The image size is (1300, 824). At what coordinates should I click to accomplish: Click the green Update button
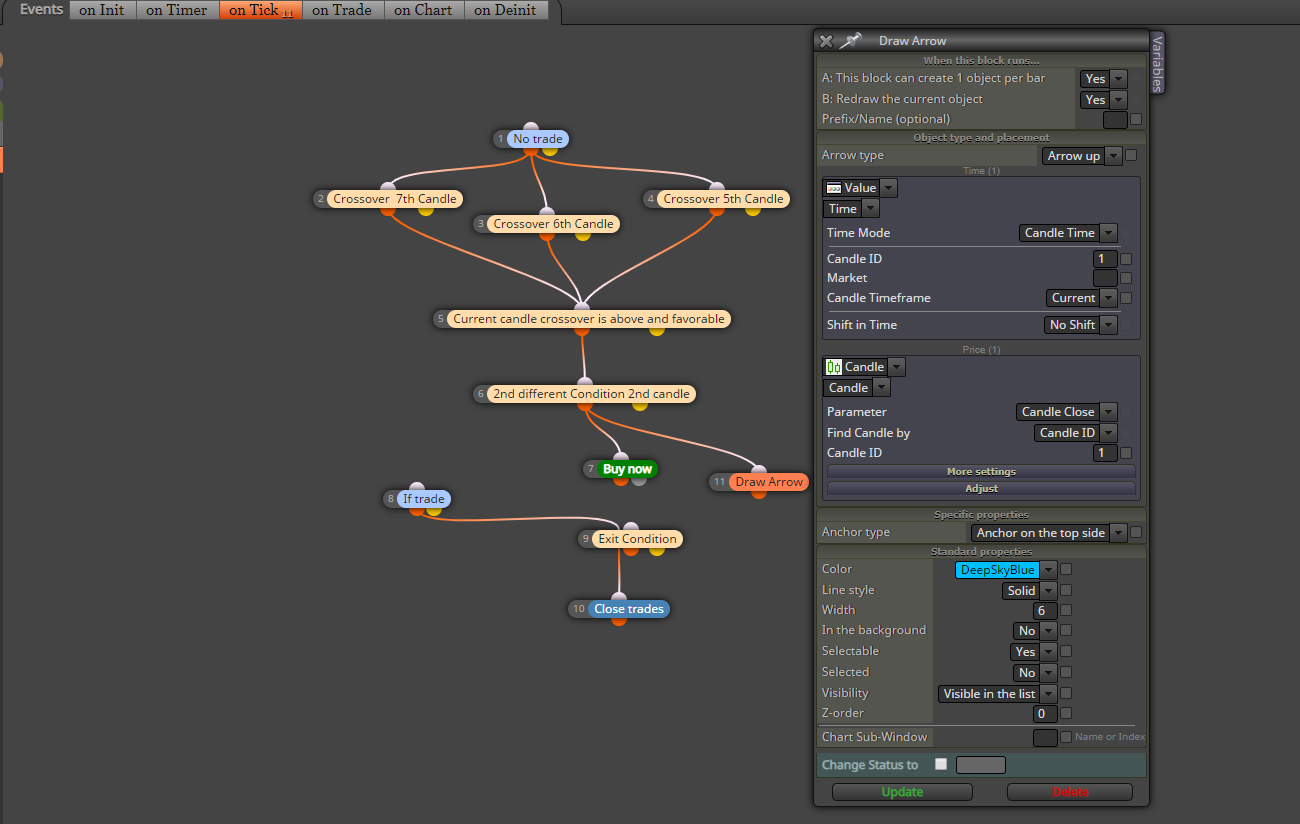pyautogui.click(x=902, y=792)
